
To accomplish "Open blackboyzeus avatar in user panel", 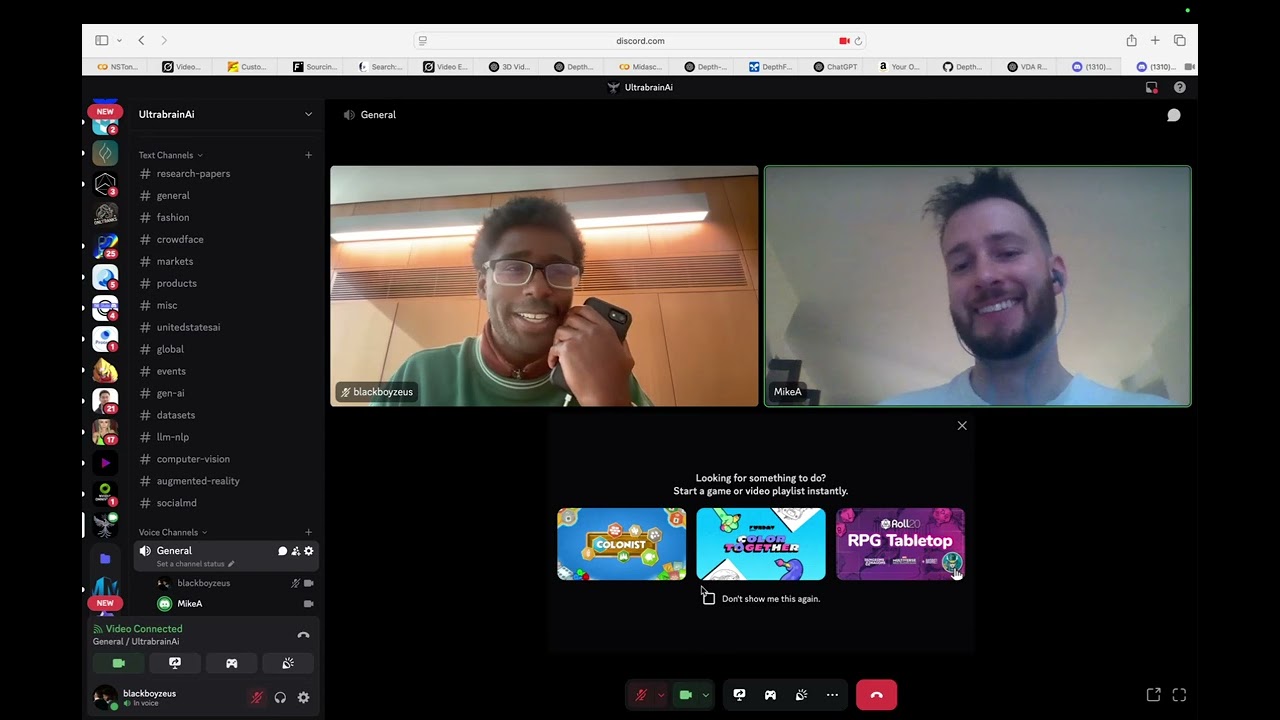I will pyautogui.click(x=105, y=697).
